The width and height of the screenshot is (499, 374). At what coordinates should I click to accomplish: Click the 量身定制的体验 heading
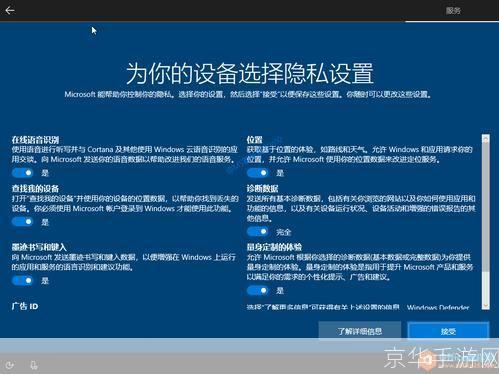pos(274,247)
